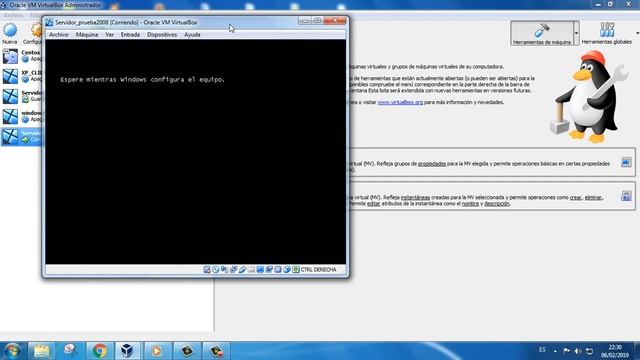640x360 pixels.
Task: Click VirtualBox taskbar icon
Action: pyautogui.click(x=127, y=351)
